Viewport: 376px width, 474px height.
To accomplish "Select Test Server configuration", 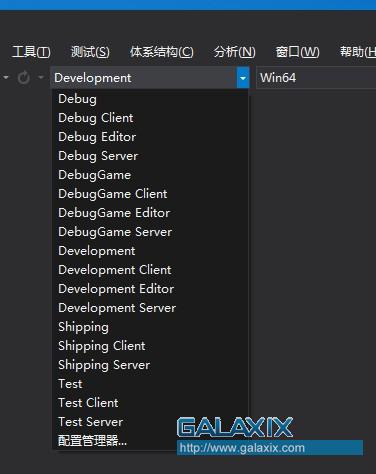I will [x=150, y=422].
